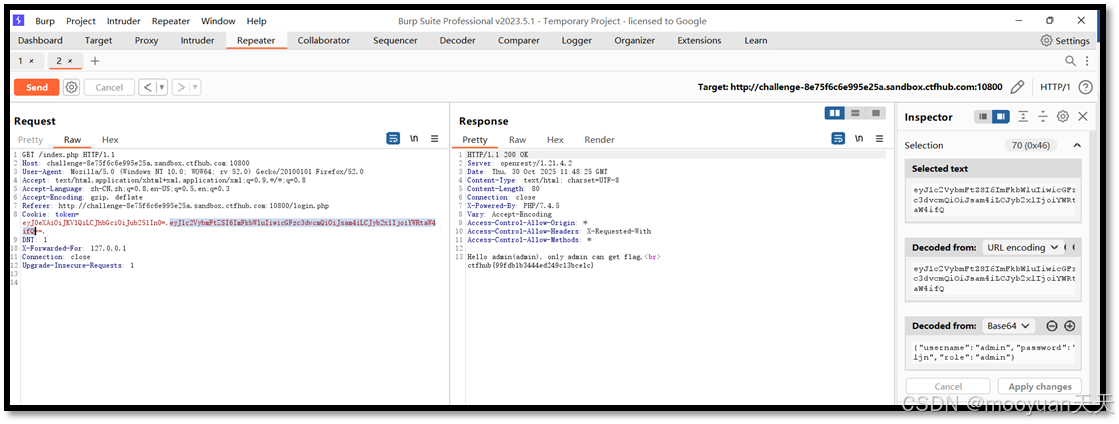Screen dimensions: 1119x424
Task: Open the Base64 decode dropdown
Action: click(x=1008, y=325)
